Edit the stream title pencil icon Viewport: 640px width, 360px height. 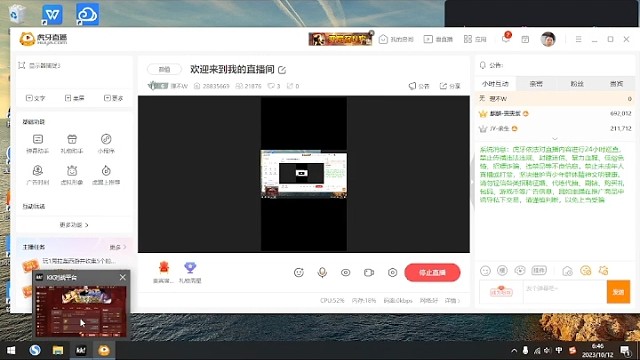282,70
